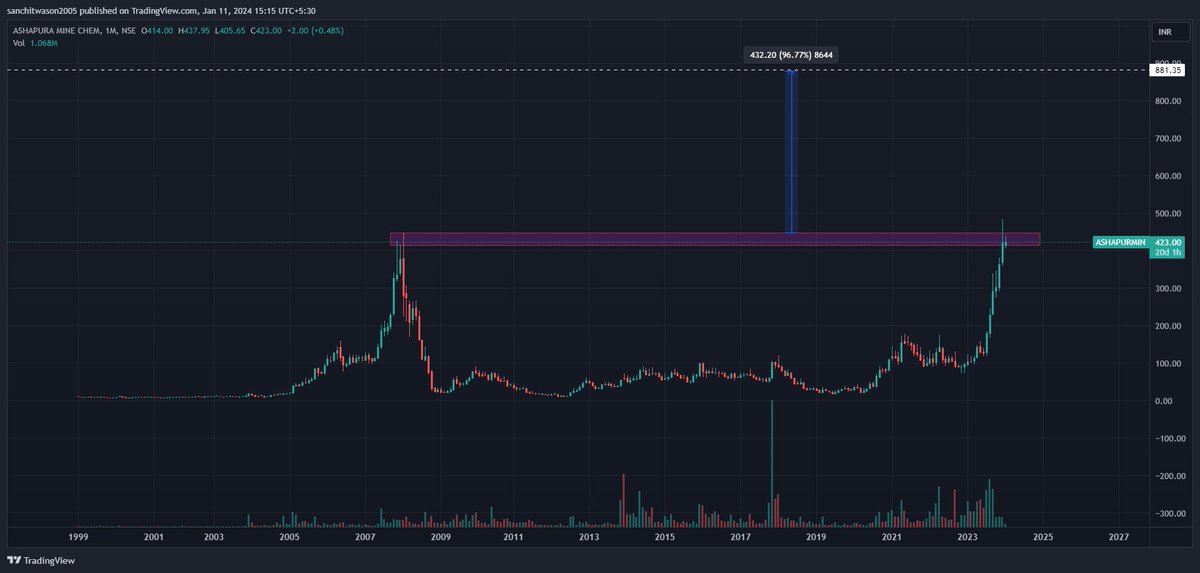
Task: Click 800.00 on the price axis
Action: [1168, 101]
